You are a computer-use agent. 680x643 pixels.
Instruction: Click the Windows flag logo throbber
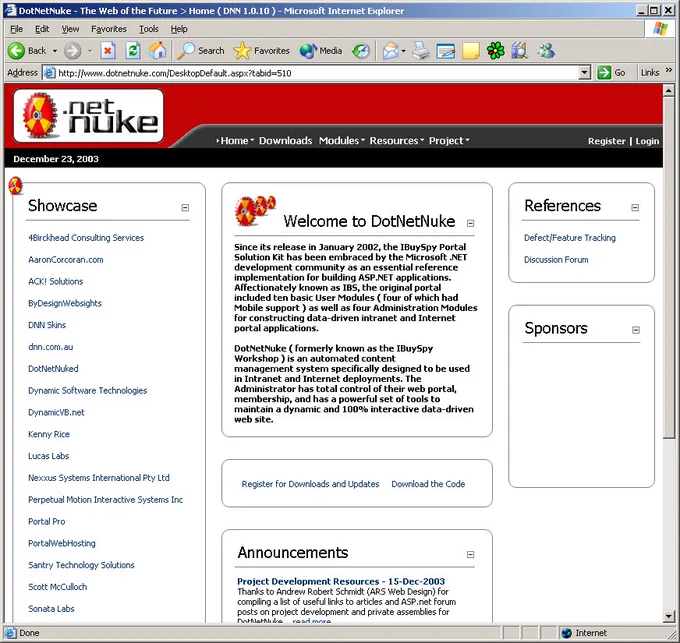660,29
